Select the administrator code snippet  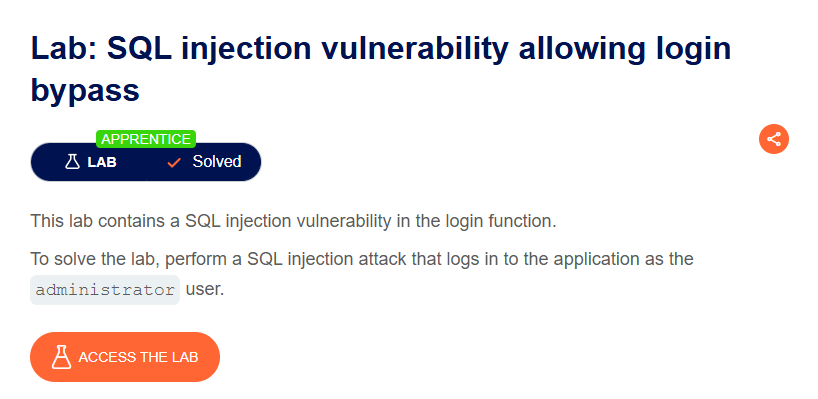[105, 290]
